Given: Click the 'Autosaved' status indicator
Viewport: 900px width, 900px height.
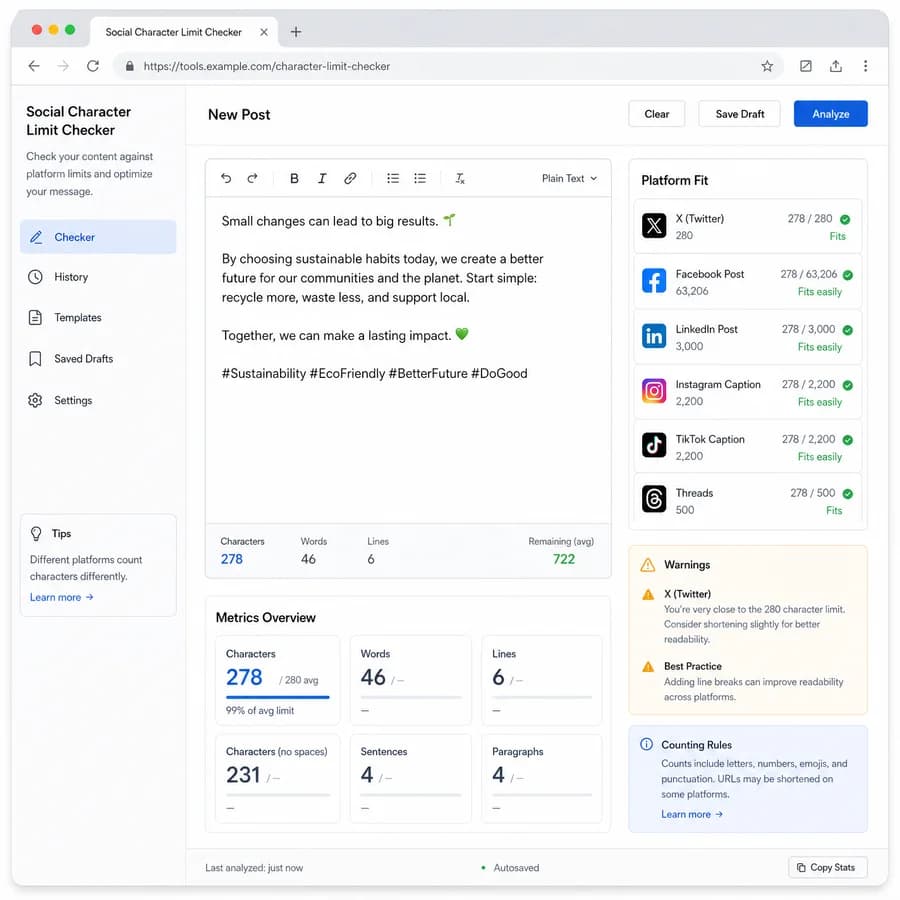Looking at the screenshot, I should 510,868.
